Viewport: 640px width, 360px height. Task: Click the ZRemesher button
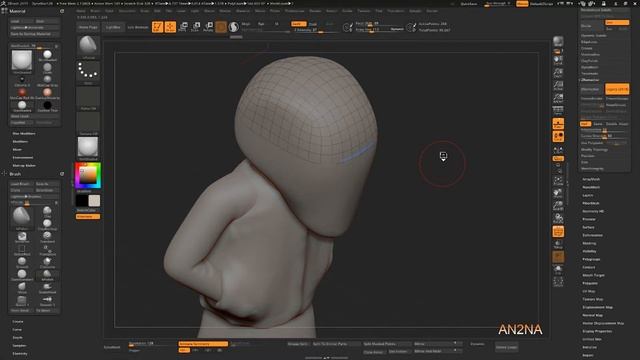[591, 89]
